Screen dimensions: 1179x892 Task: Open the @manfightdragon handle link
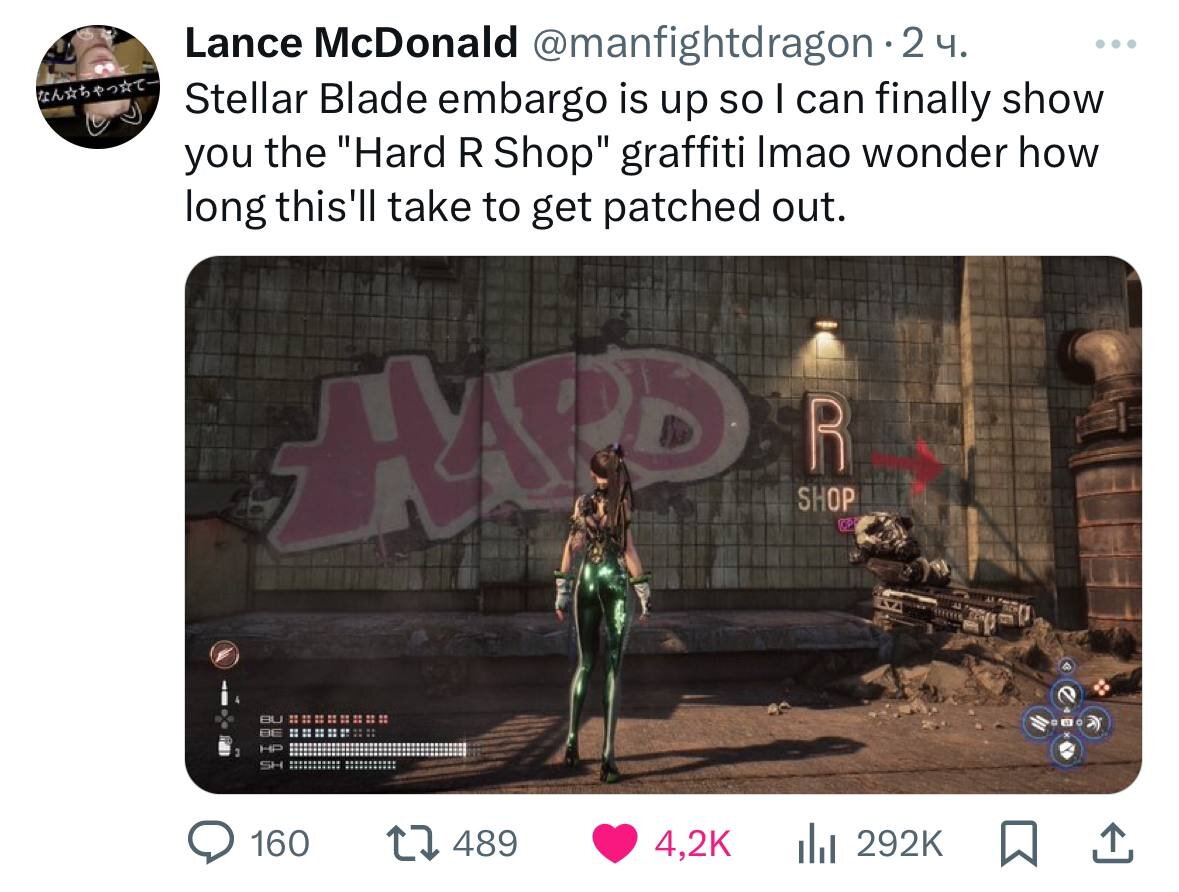coord(703,44)
